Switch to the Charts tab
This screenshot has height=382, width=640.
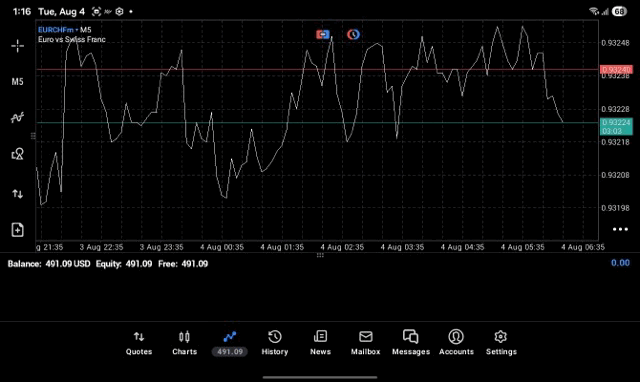point(184,343)
